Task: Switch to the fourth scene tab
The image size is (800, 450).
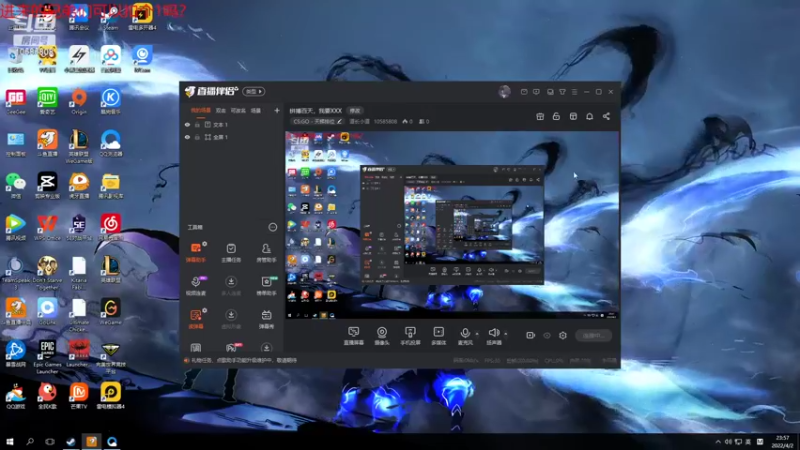Action: point(256,110)
